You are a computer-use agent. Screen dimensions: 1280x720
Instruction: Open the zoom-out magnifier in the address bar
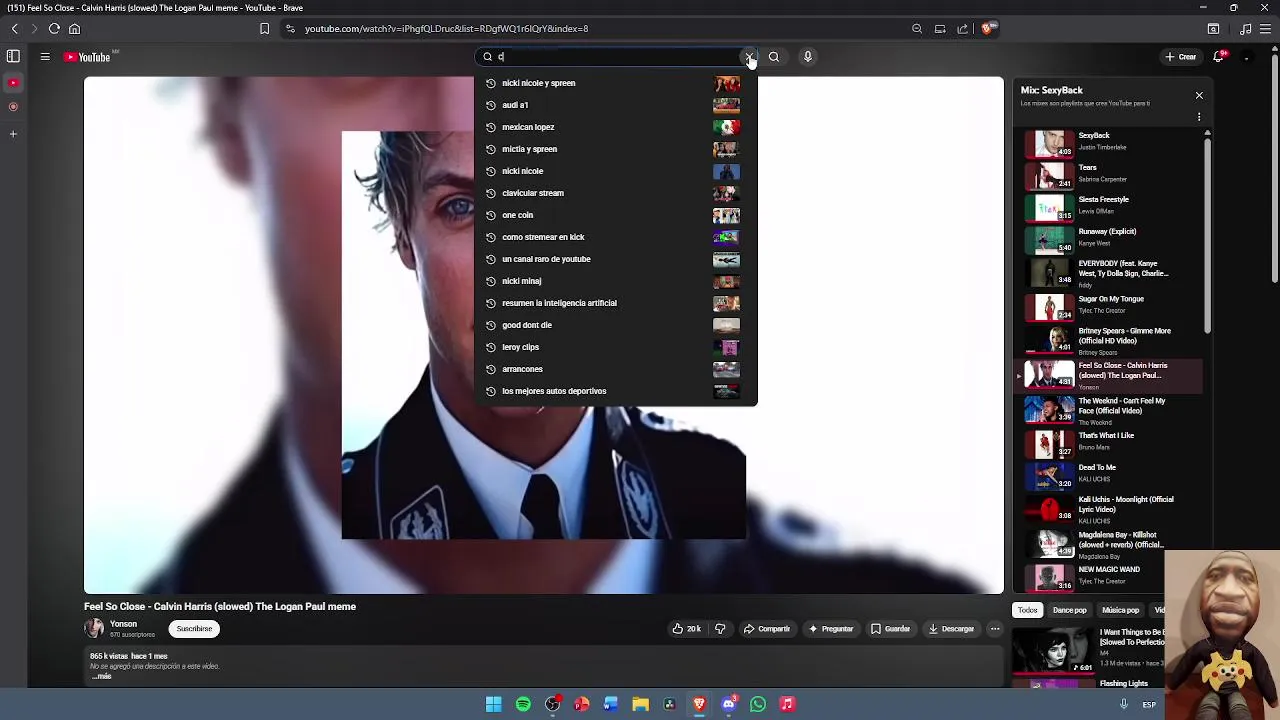[917, 29]
